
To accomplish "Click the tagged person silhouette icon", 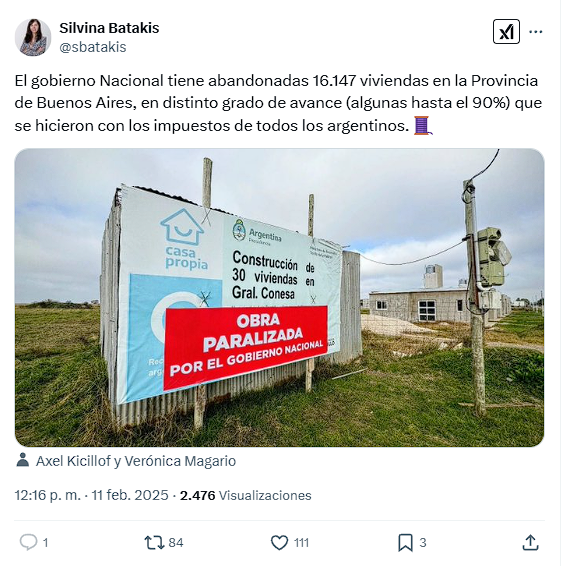I will point(23,460).
